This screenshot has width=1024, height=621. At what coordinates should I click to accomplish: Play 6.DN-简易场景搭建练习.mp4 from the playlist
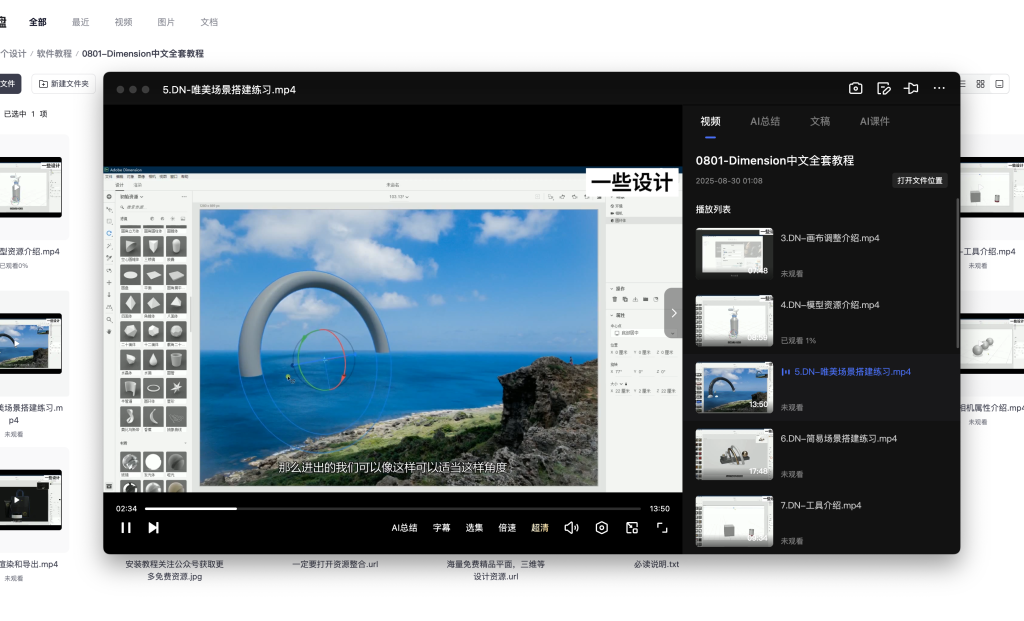pos(820,455)
